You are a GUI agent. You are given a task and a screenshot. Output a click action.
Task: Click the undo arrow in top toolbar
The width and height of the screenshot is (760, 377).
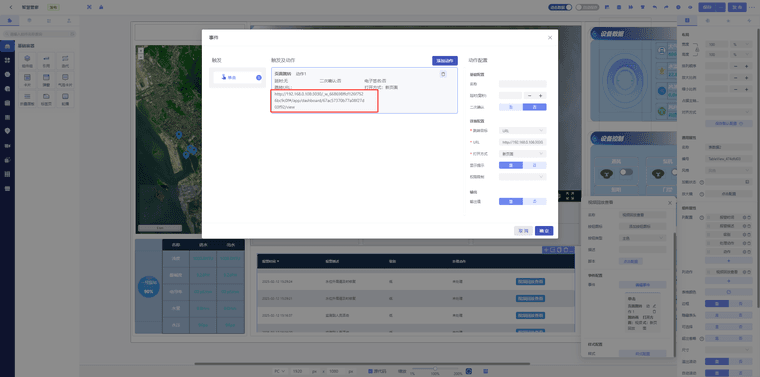pyautogui.click(x=654, y=7)
